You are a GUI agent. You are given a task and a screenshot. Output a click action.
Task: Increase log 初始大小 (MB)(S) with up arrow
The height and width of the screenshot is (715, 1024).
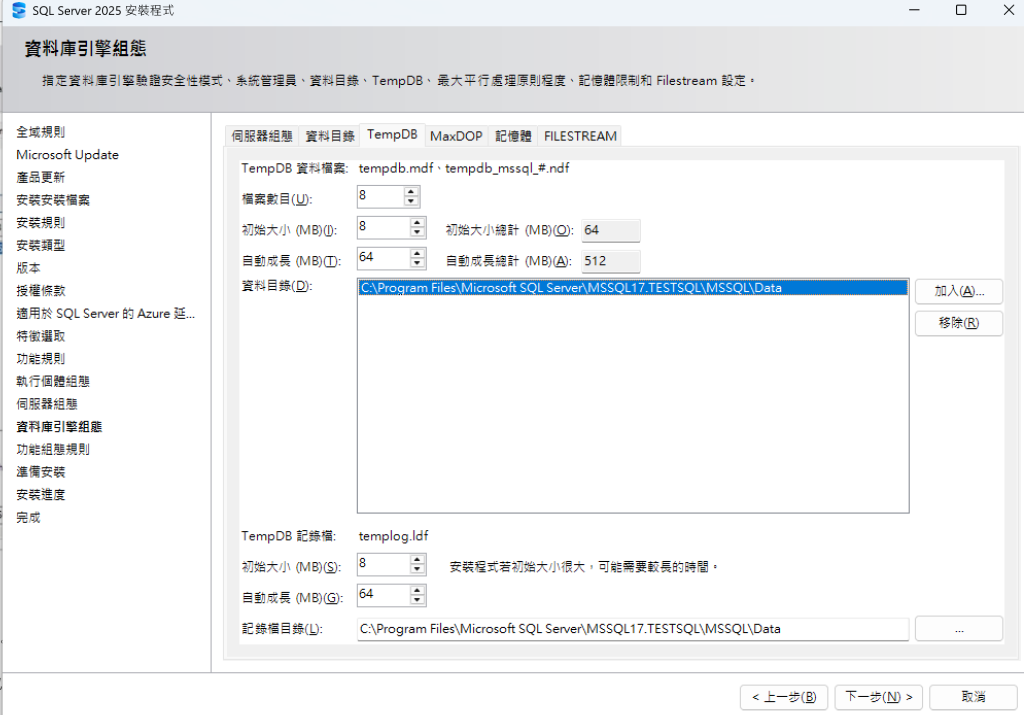tap(417, 559)
